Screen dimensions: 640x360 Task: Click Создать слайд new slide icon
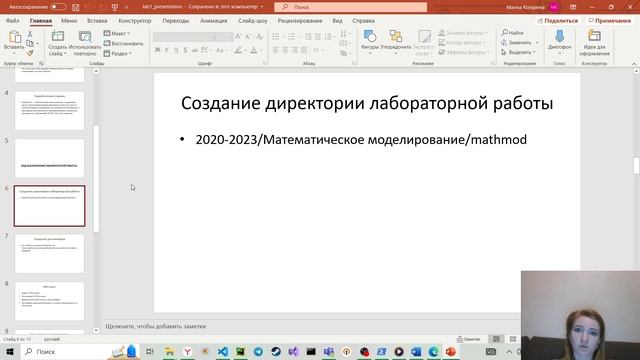point(58,37)
